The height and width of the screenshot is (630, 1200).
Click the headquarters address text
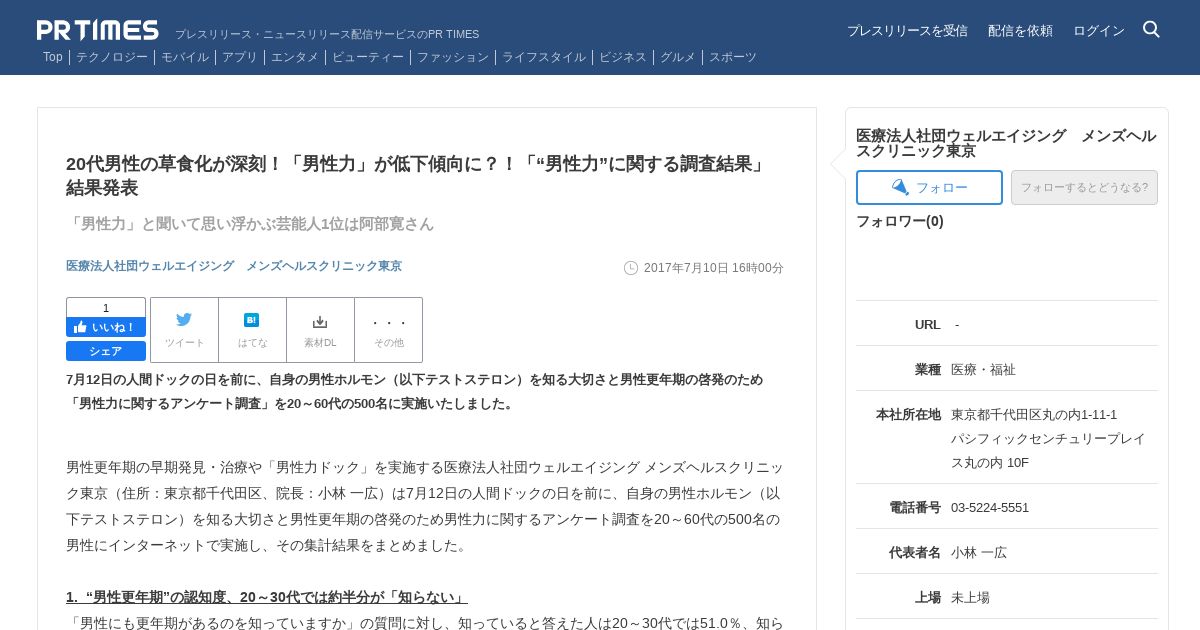[x=1048, y=438]
